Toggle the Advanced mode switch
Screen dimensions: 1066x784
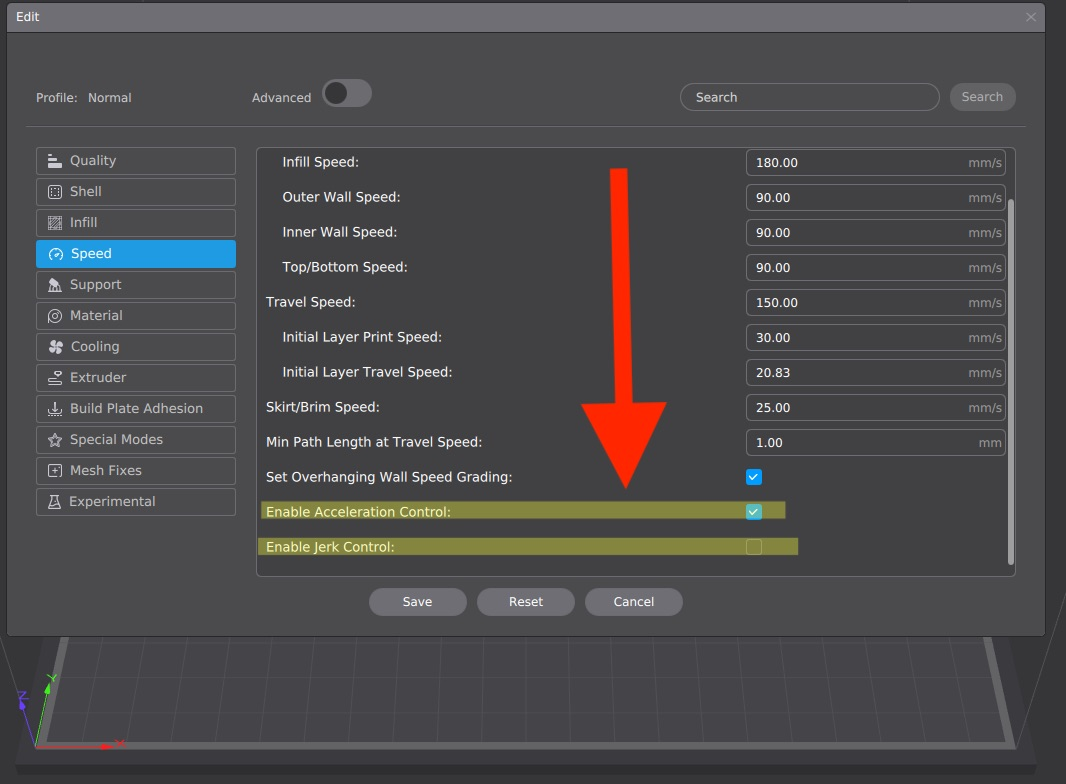[346, 94]
